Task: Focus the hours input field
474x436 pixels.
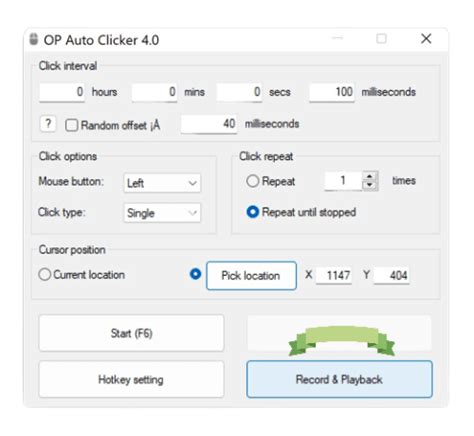Action: (62, 92)
